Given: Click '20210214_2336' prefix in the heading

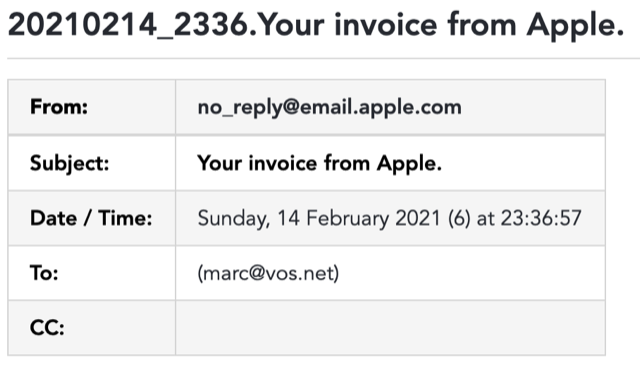Looking at the screenshot, I should pyautogui.click(x=128, y=25).
